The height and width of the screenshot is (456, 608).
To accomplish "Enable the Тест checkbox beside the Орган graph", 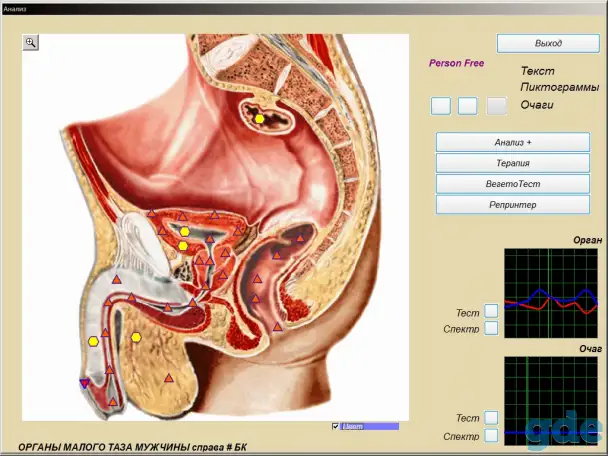I will pyautogui.click(x=491, y=311).
